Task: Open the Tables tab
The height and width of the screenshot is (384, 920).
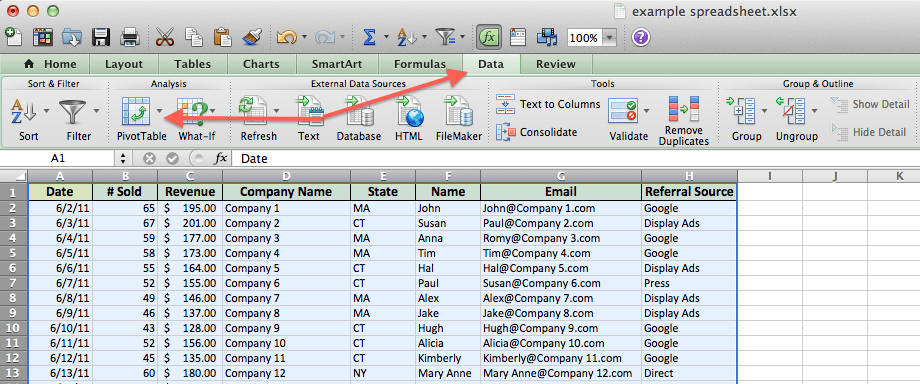Action: pos(192,65)
